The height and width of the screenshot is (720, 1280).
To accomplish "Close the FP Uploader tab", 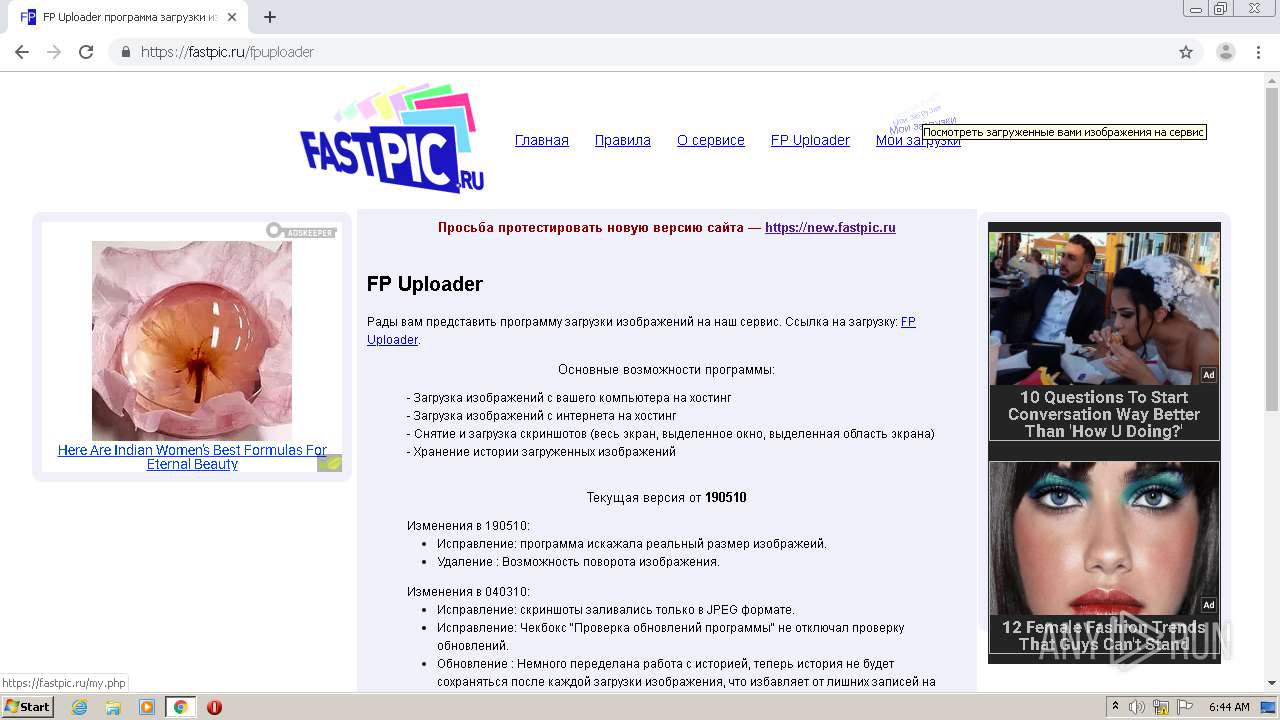I will point(232,17).
